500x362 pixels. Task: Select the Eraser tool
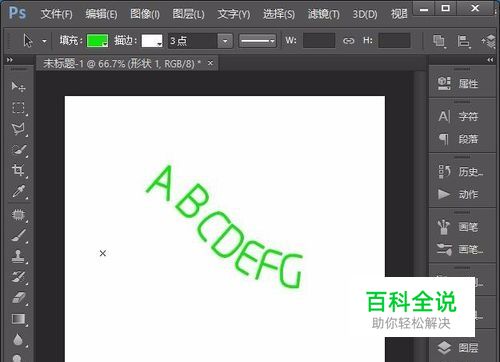click(19, 298)
